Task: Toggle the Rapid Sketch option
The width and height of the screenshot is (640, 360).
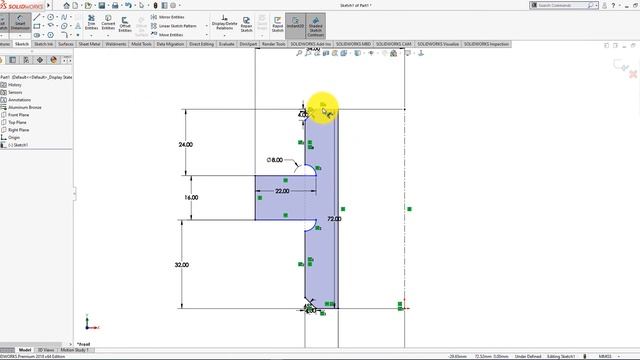Action: pyautogui.click(x=278, y=24)
